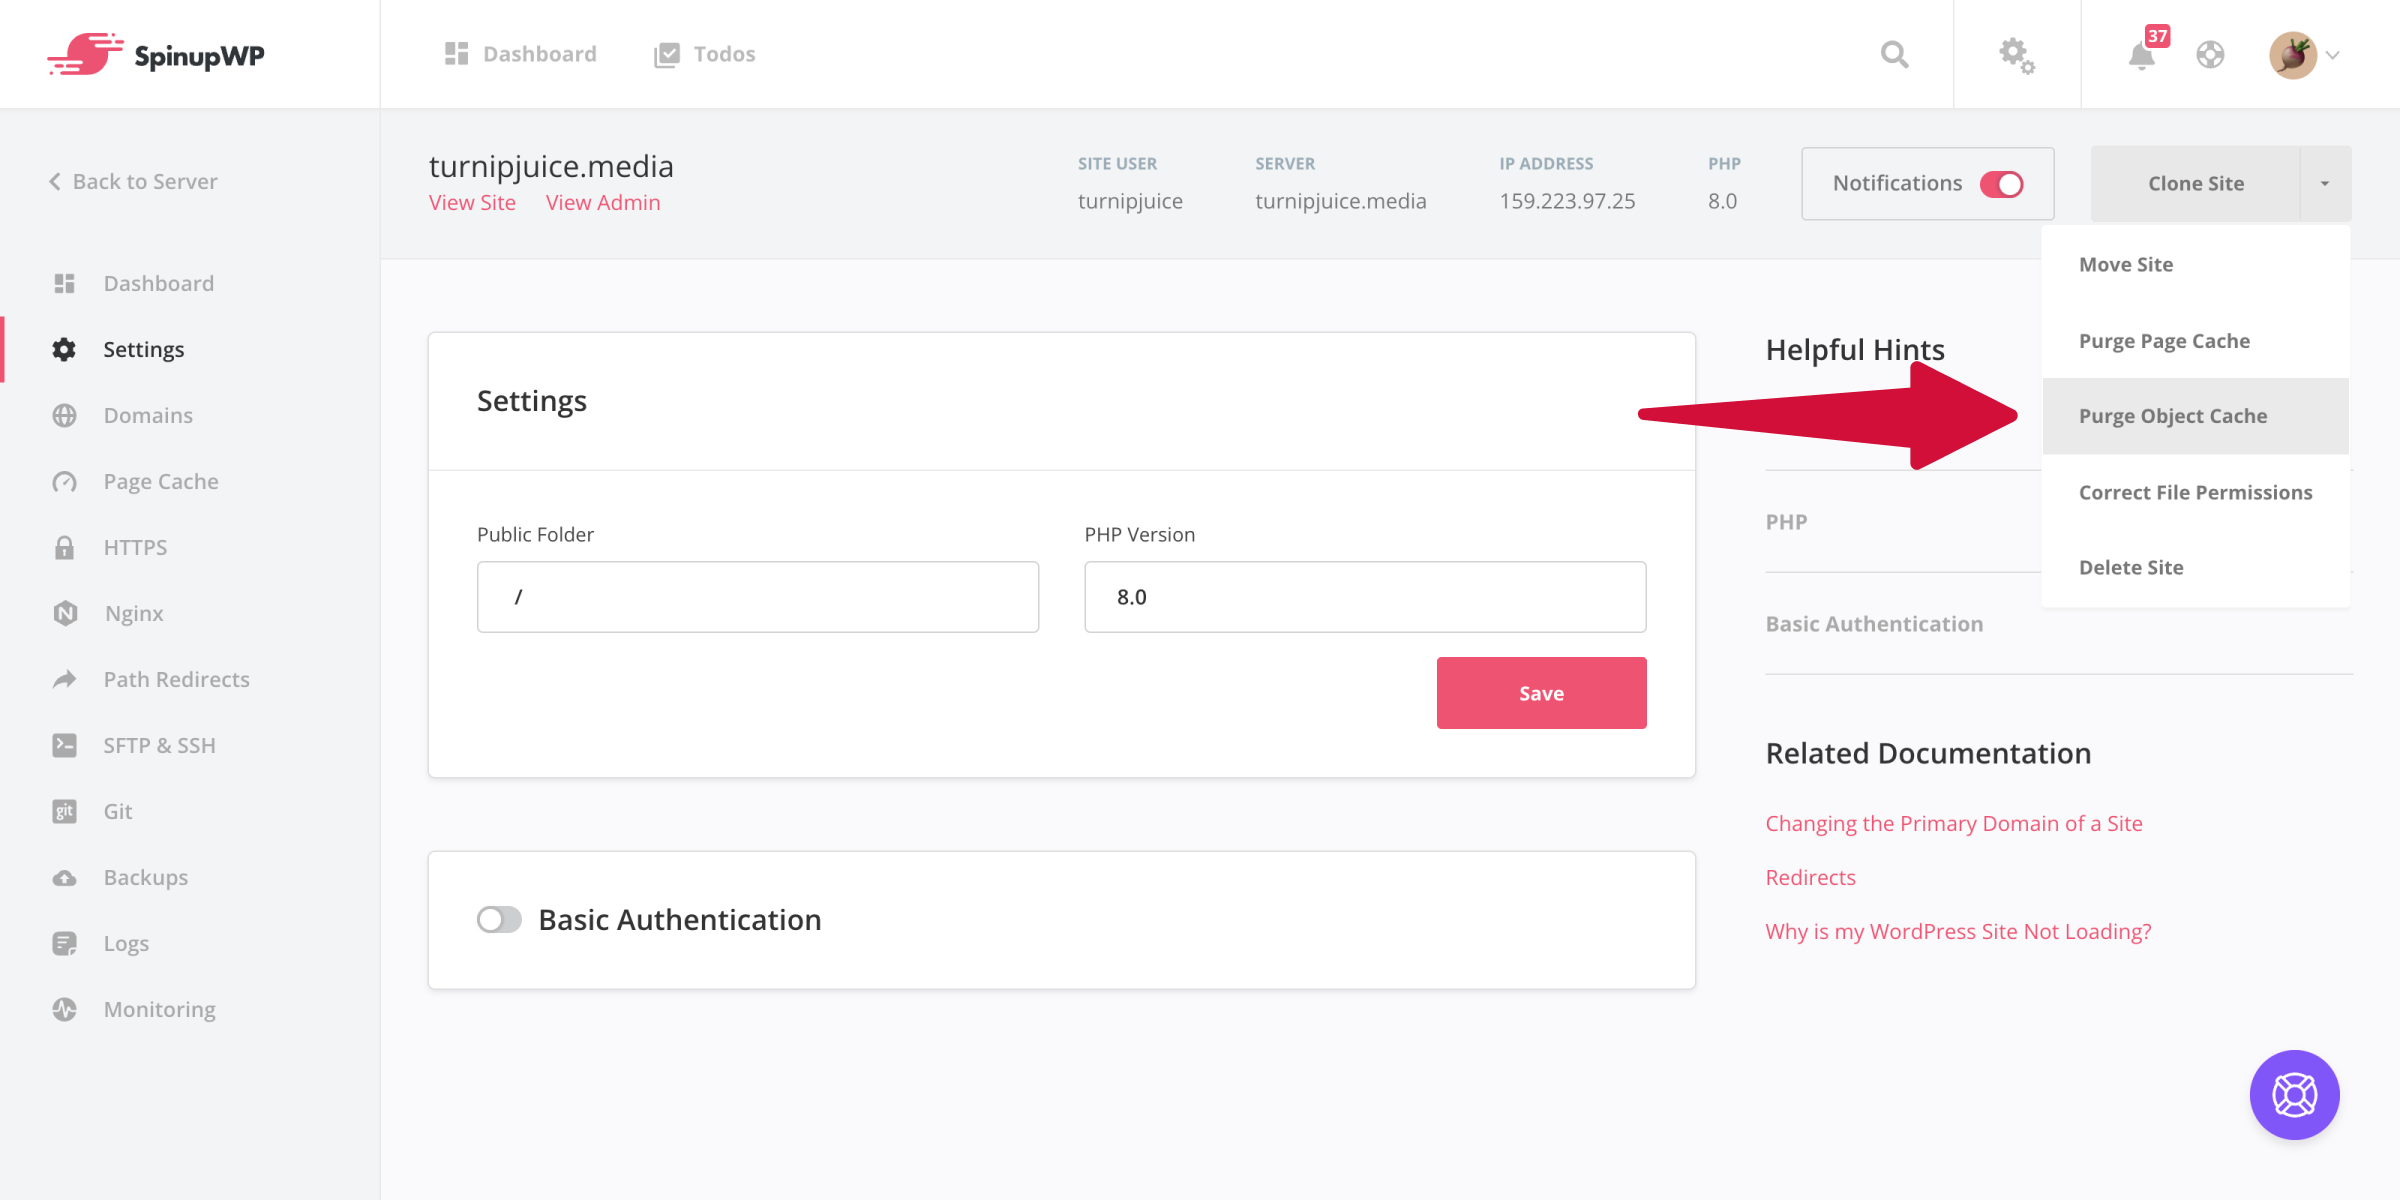Click the IP address 159.223.97.25
Viewport: 2400px width, 1200px height.
point(1567,201)
